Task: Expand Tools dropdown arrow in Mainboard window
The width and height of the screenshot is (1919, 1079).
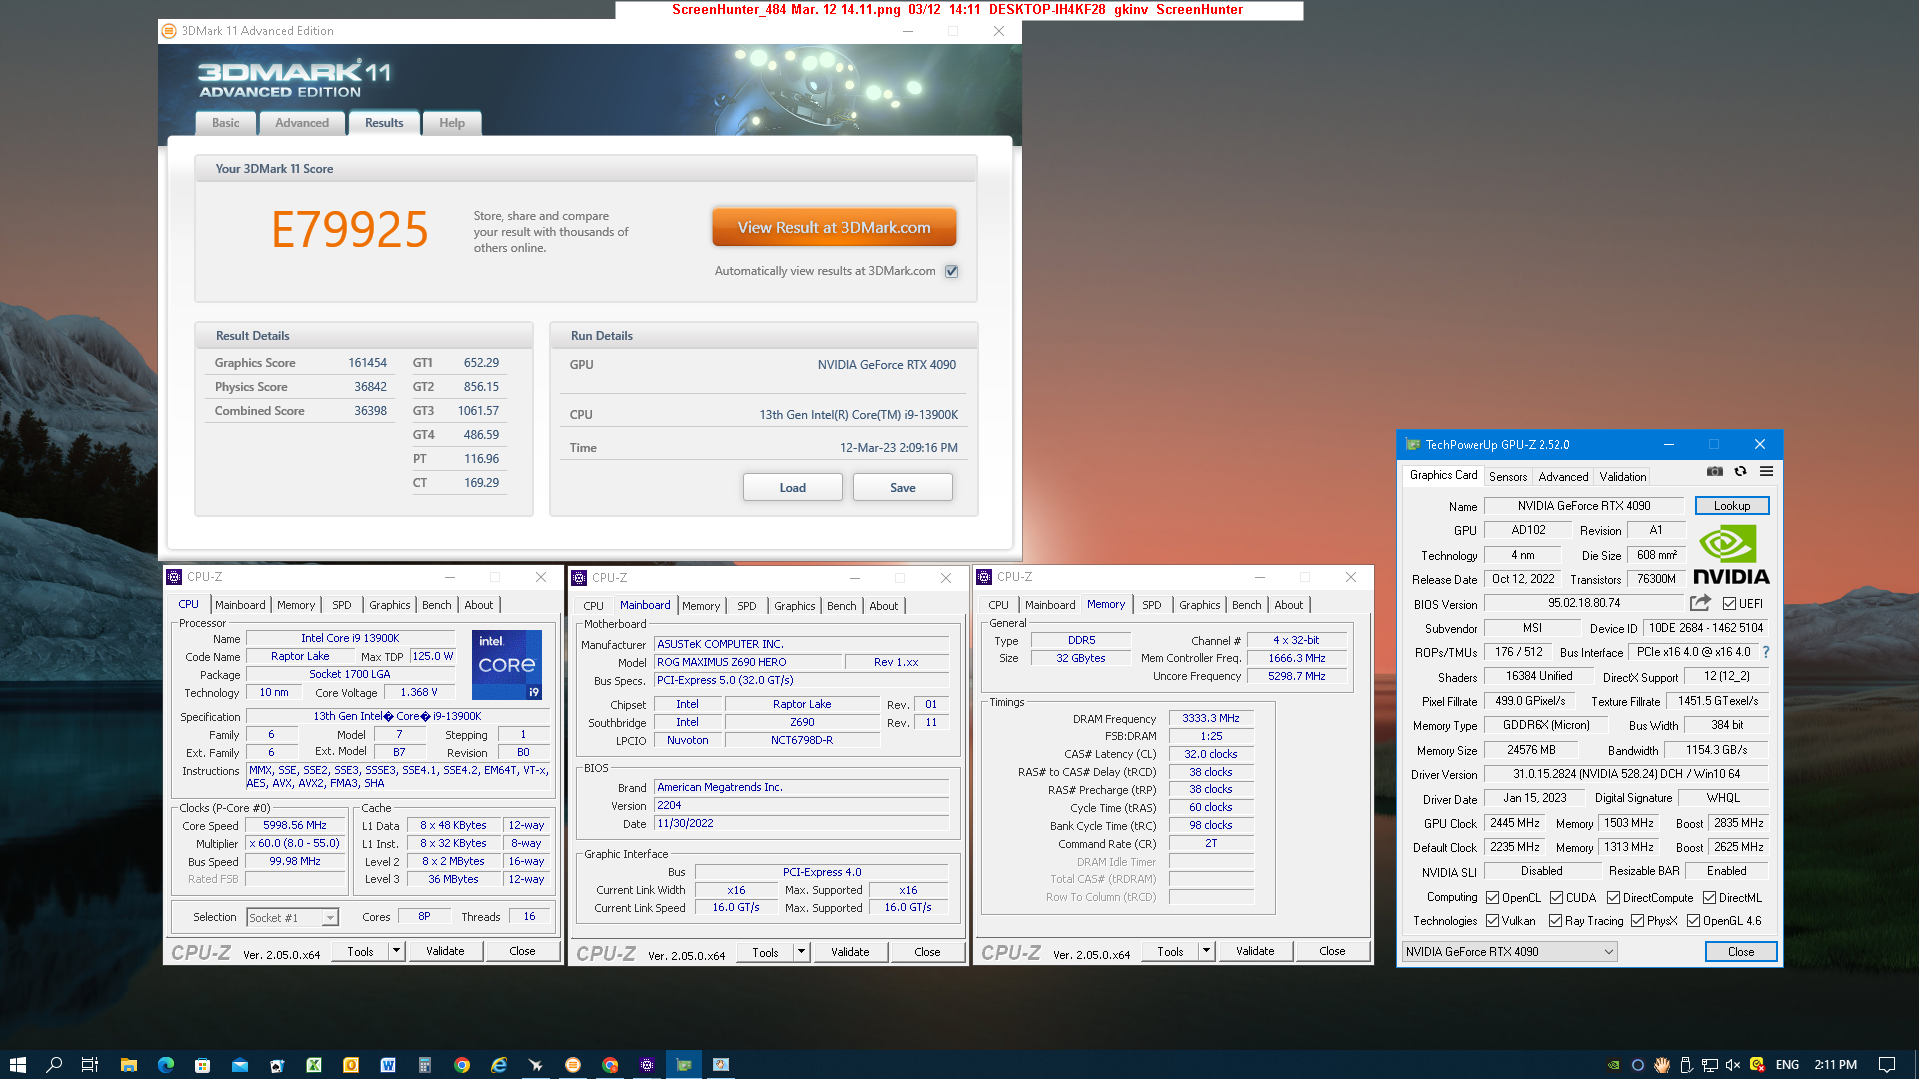Action: click(801, 952)
